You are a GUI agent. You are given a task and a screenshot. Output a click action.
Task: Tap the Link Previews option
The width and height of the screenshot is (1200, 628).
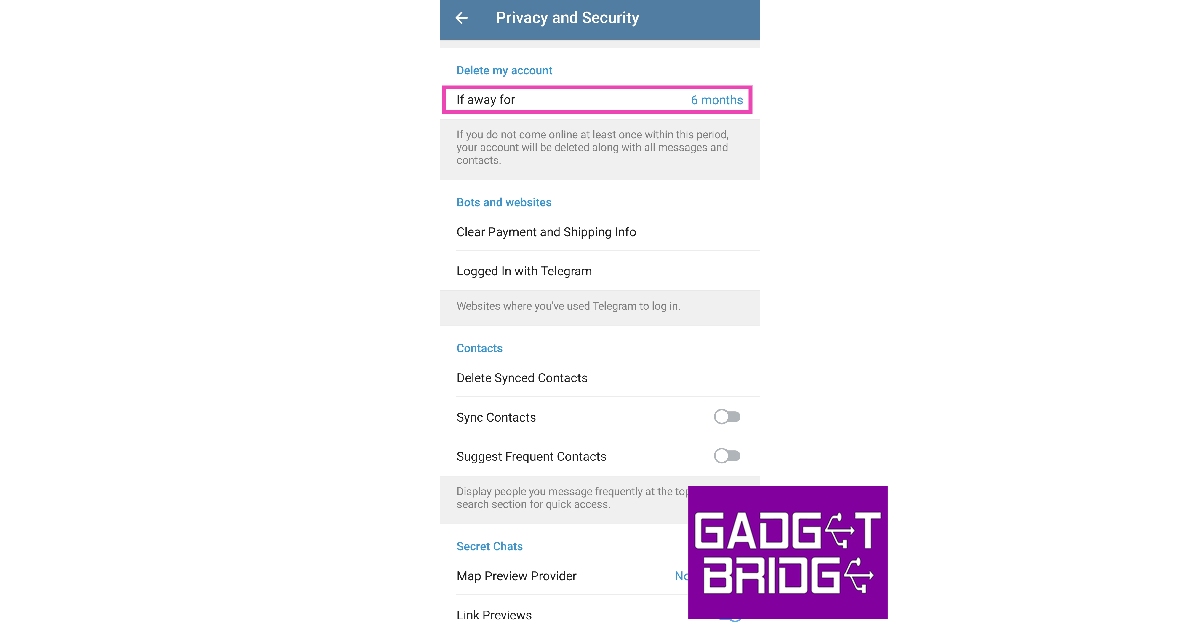[x=494, y=615]
